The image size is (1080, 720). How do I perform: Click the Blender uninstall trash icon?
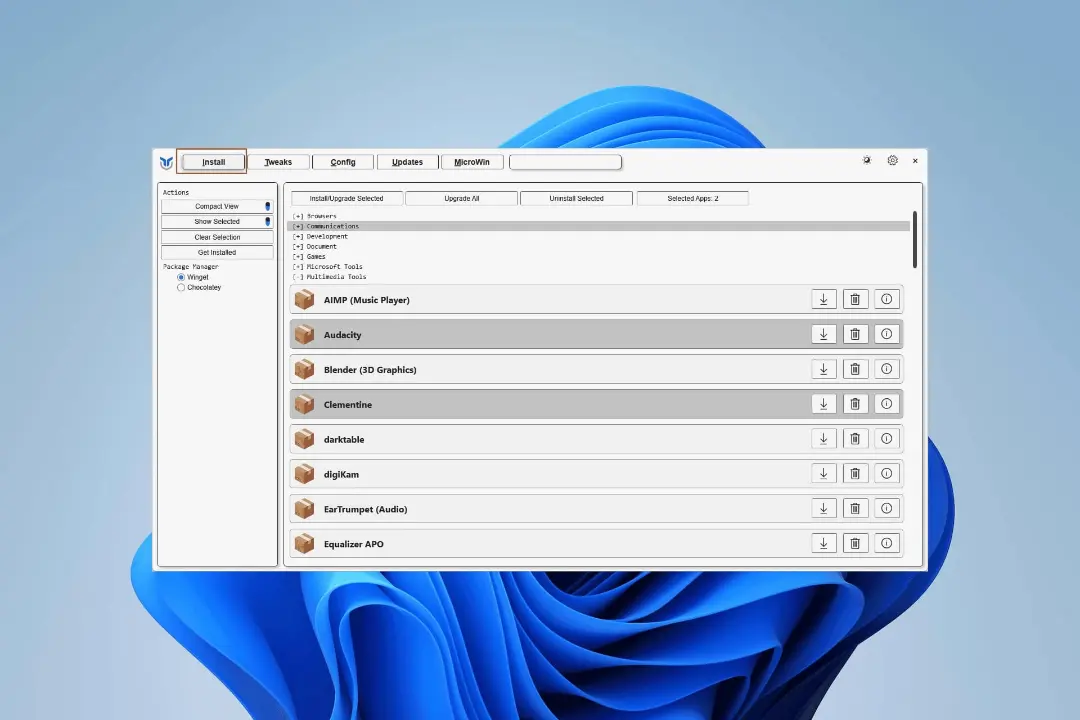coord(855,369)
